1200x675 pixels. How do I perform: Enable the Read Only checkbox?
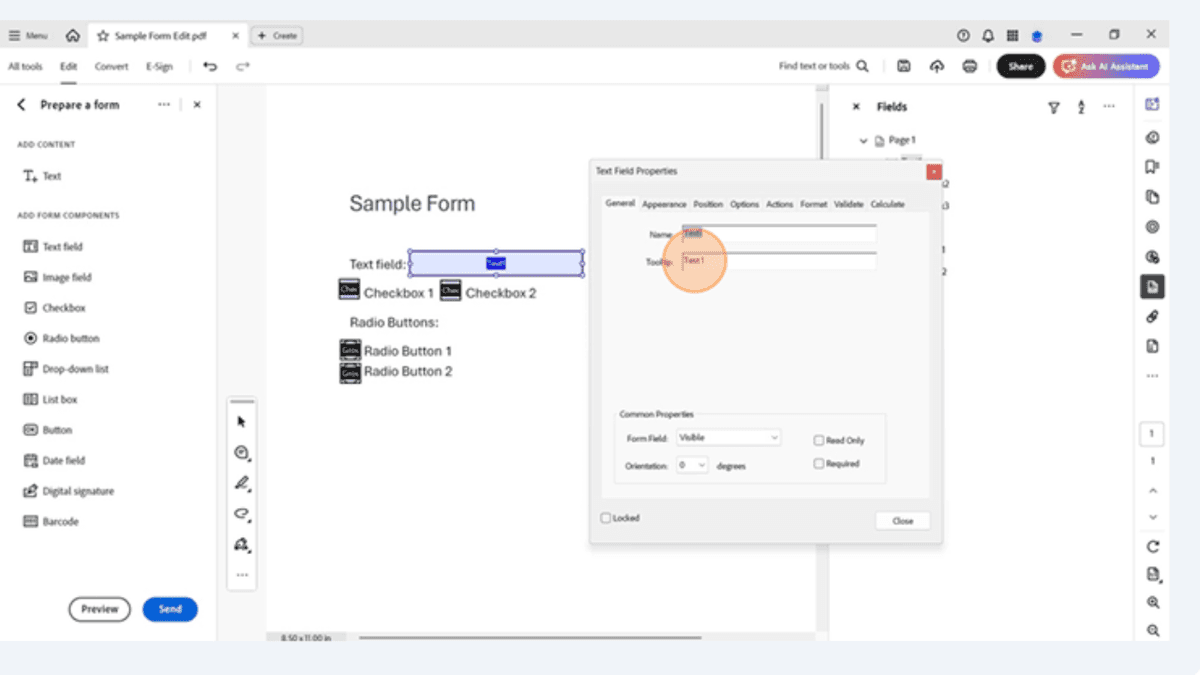click(x=817, y=439)
